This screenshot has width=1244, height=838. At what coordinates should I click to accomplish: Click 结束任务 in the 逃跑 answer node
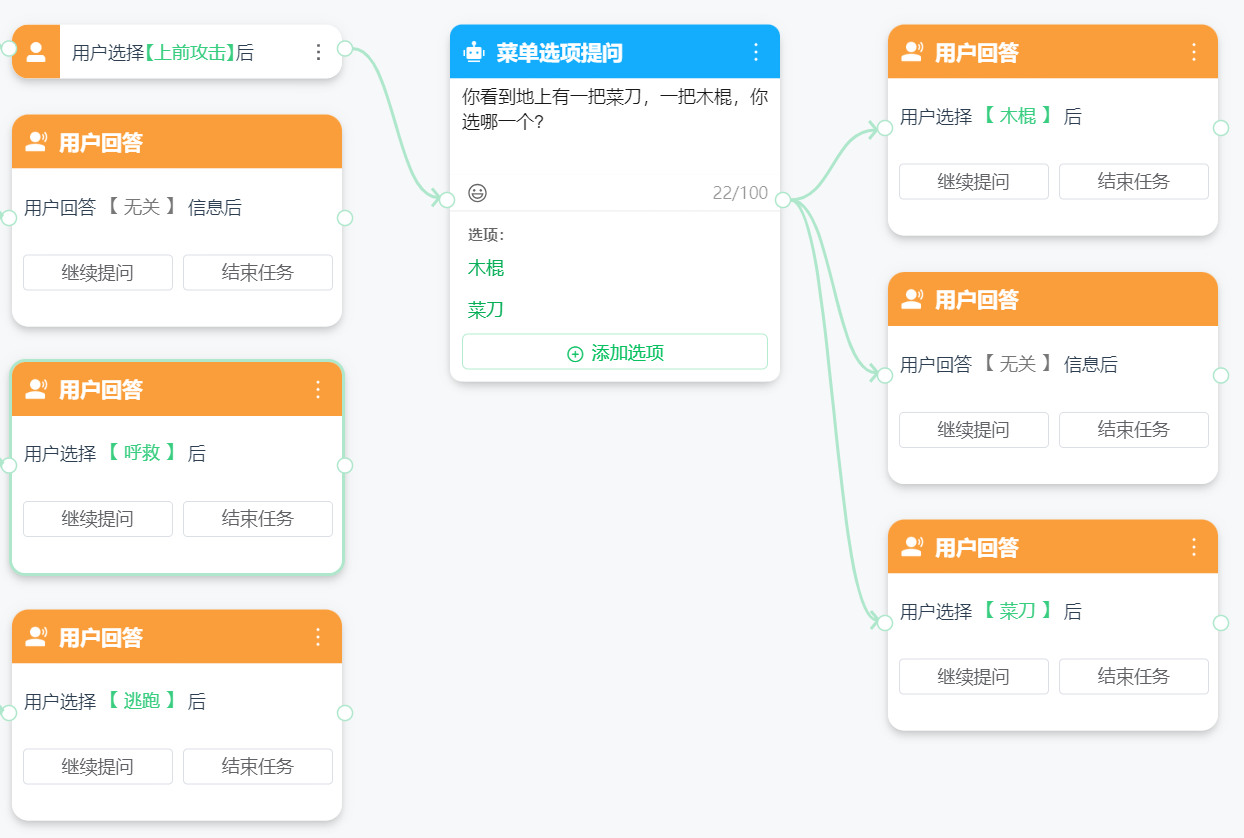coord(258,767)
